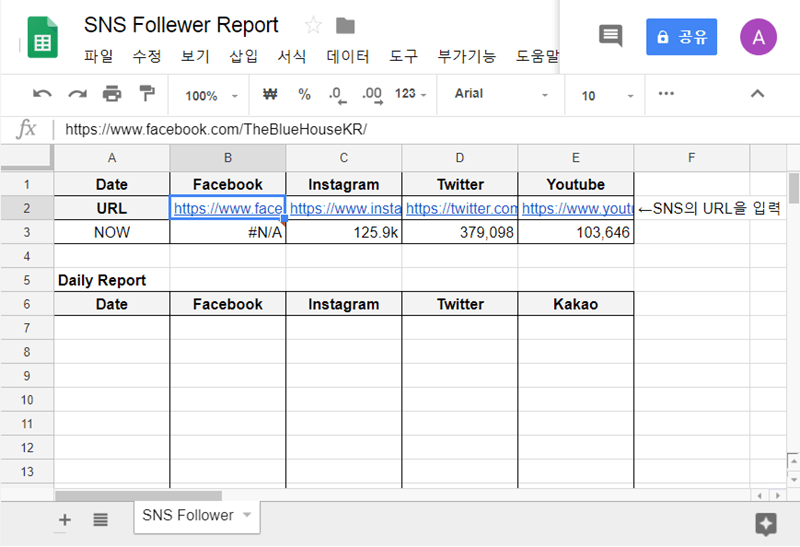Click the scroll right arrow
Image resolution: width=800 pixels, height=547 pixels.
[x=778, y=495]
